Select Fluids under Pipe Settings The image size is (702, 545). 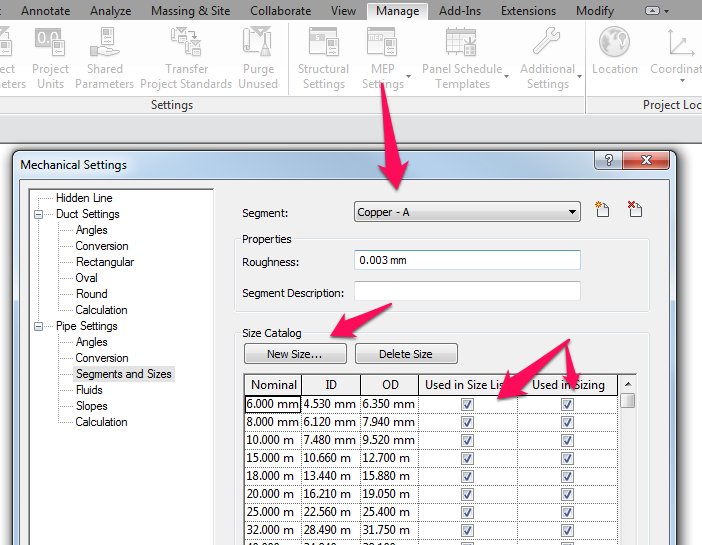[x=89, y=390]
